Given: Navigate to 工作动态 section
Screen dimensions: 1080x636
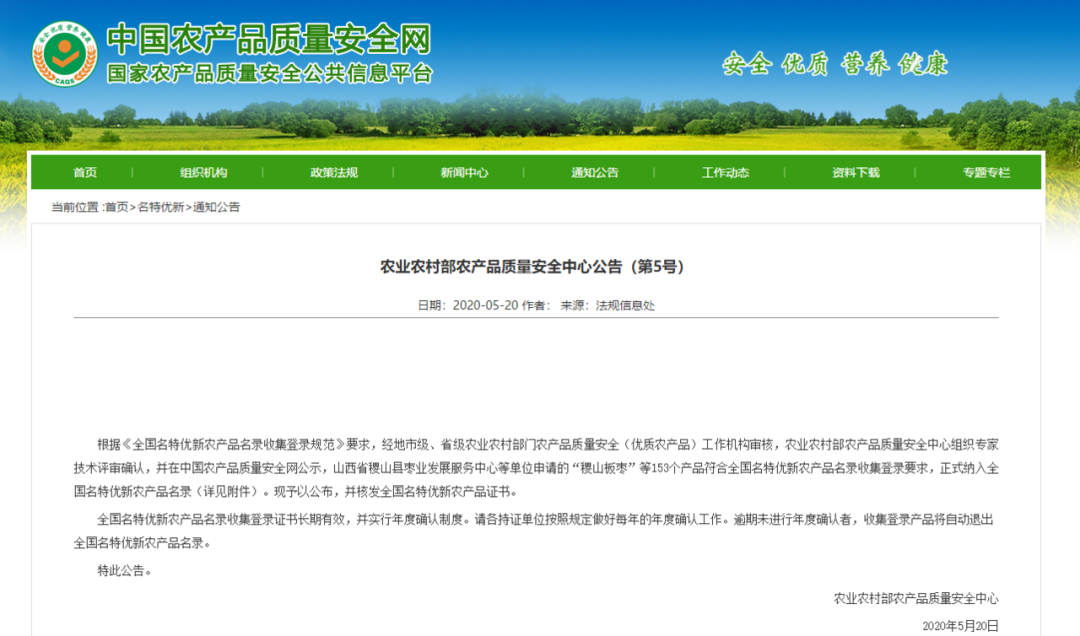Looking at the screenshot, I should [725, 172].
